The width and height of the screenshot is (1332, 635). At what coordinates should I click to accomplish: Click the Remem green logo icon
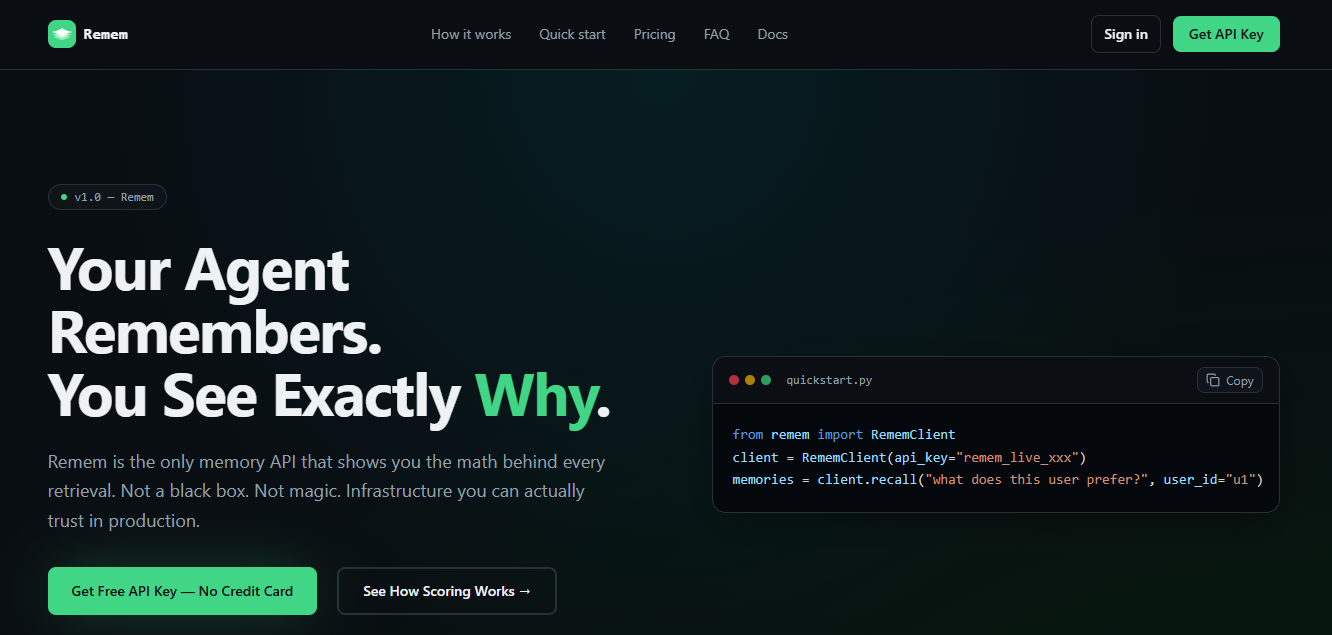[x=62, y=34]
